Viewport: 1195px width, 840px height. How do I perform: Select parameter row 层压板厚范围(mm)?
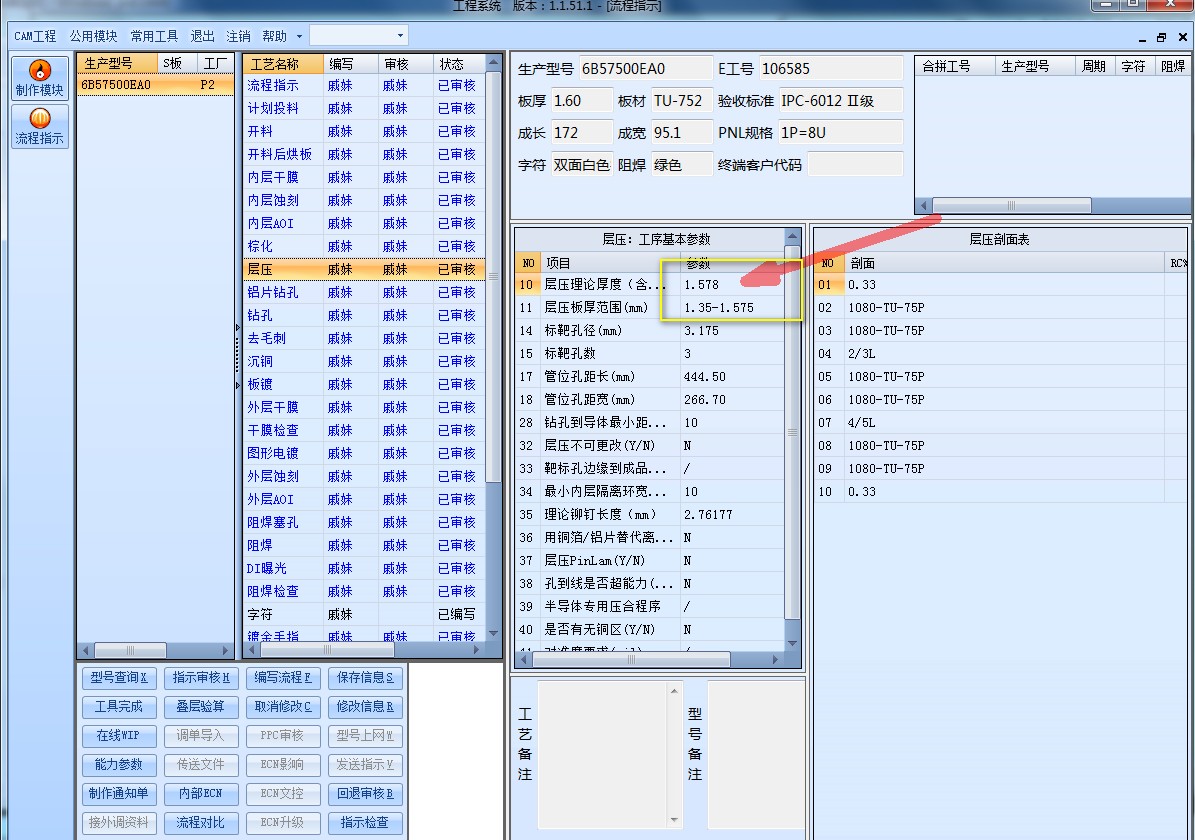(650, 308)
